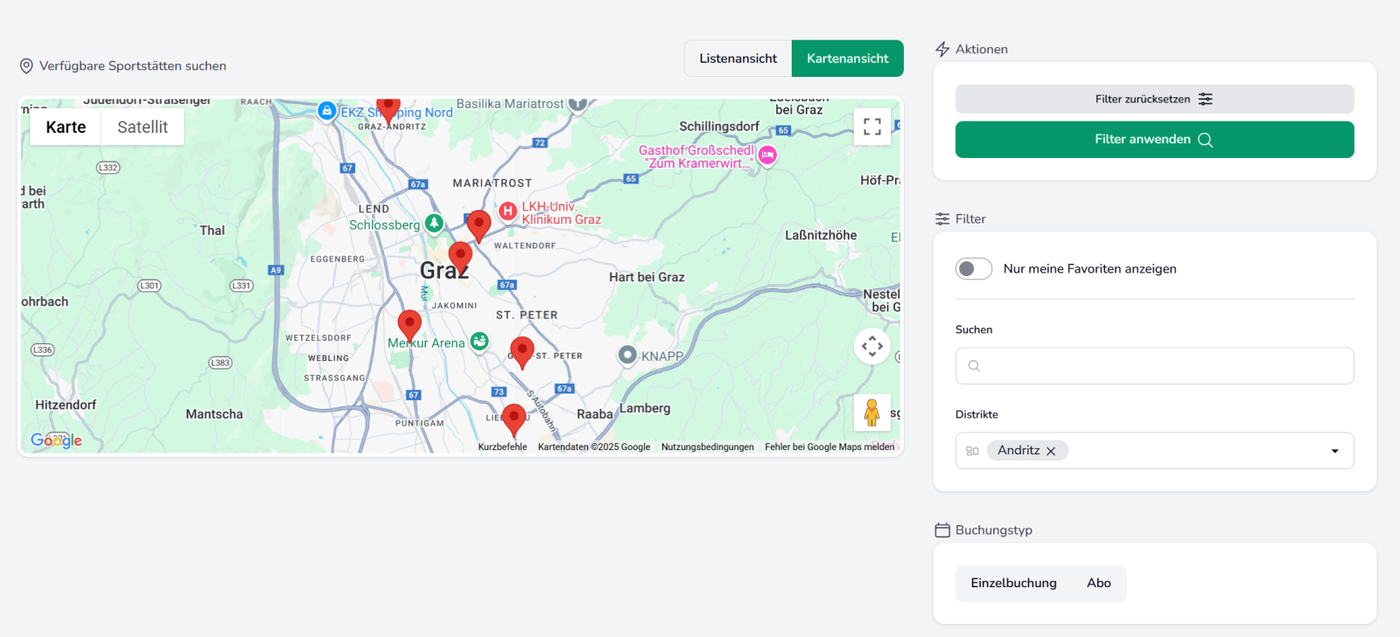
Task: Click the Suchen search input field
Action: (x=1154, y=366)
